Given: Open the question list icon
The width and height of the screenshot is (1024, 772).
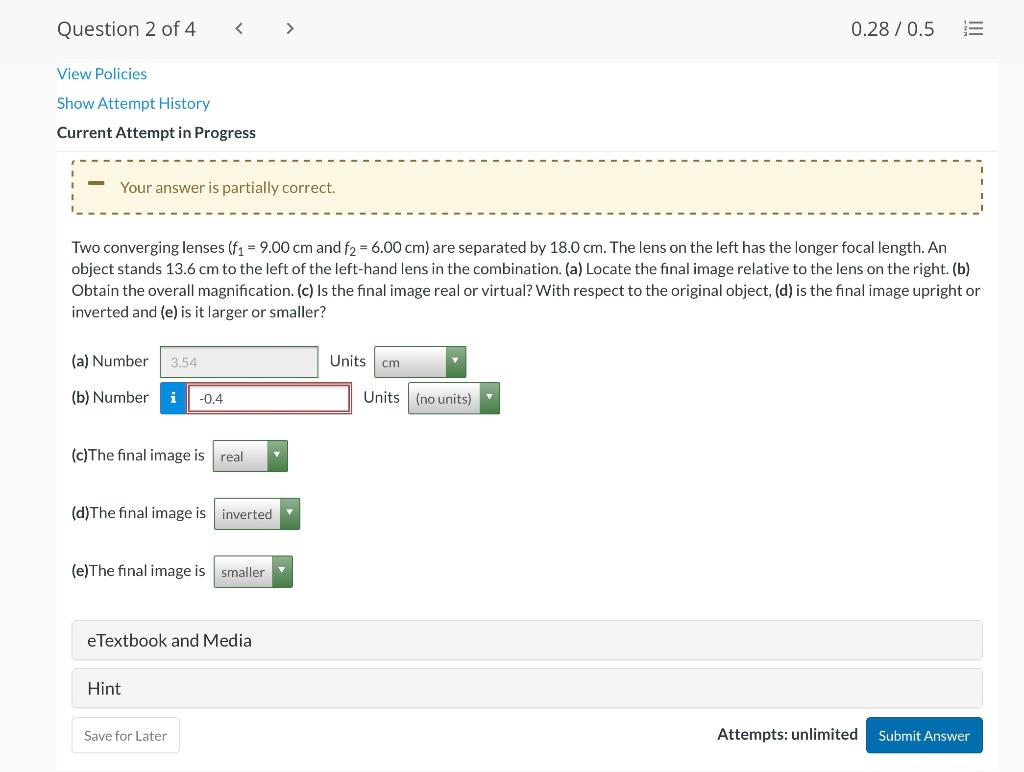Looking at the screenshot, I should tap(973, 29).
